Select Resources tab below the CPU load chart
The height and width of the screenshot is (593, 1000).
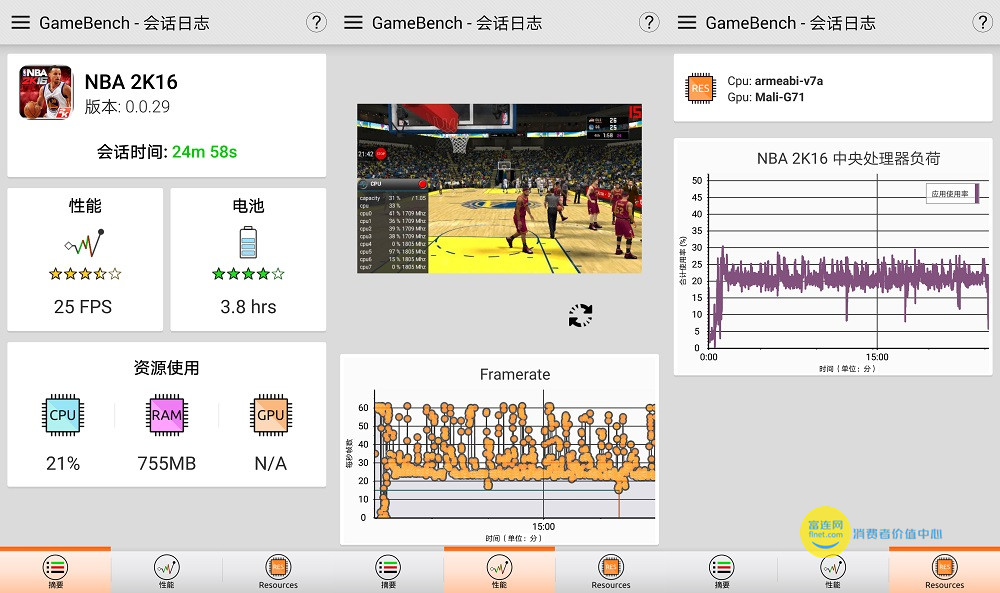(944, 571)
